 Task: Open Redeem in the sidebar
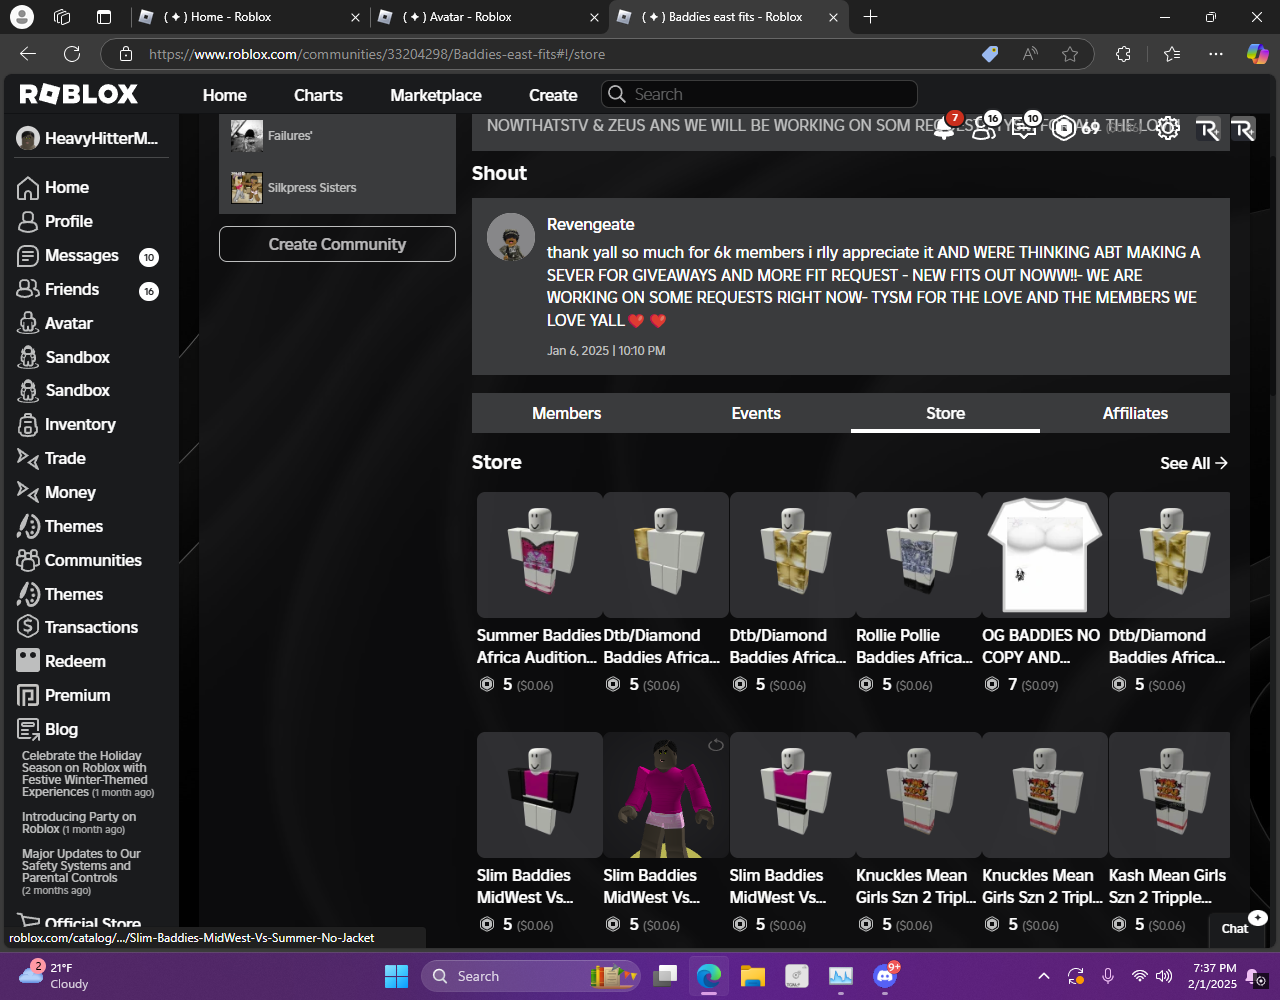click(62, 662)
